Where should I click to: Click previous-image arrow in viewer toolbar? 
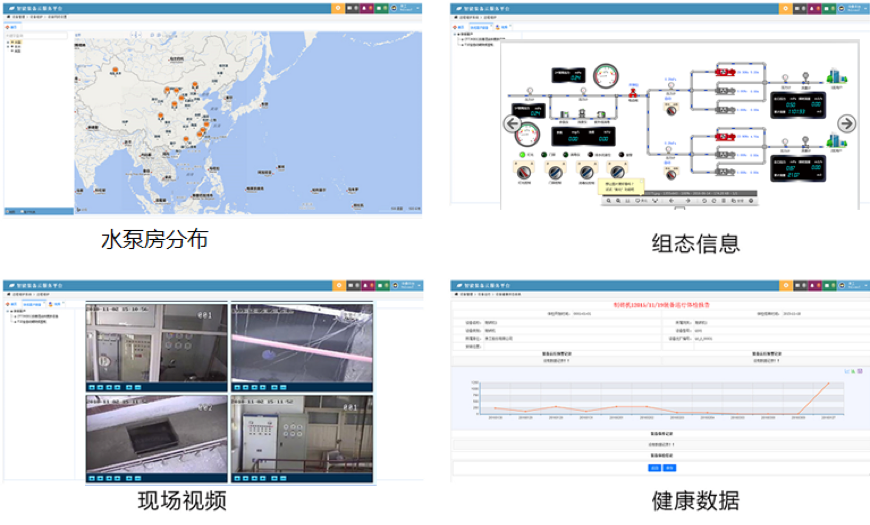pyautogui.click(x=671, y=201)
